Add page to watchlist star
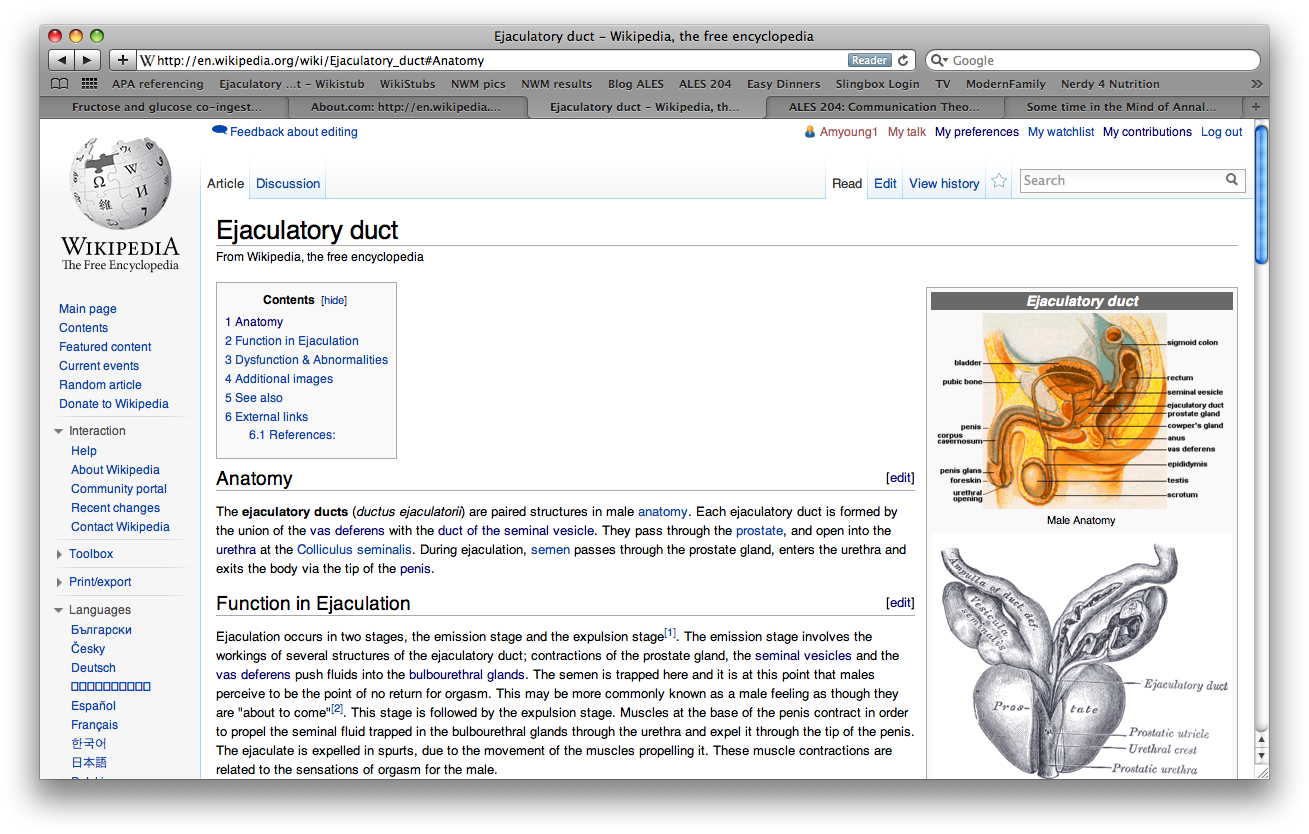 click(x=999, y=181)
